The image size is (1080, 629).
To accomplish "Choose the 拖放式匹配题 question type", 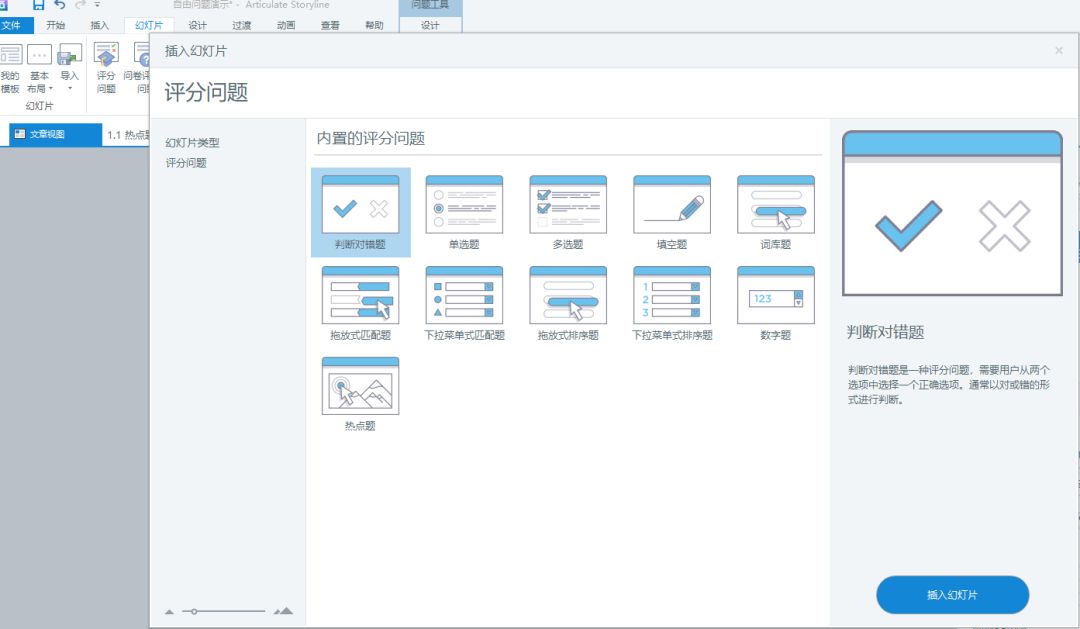I will click(x=360, y=303).
